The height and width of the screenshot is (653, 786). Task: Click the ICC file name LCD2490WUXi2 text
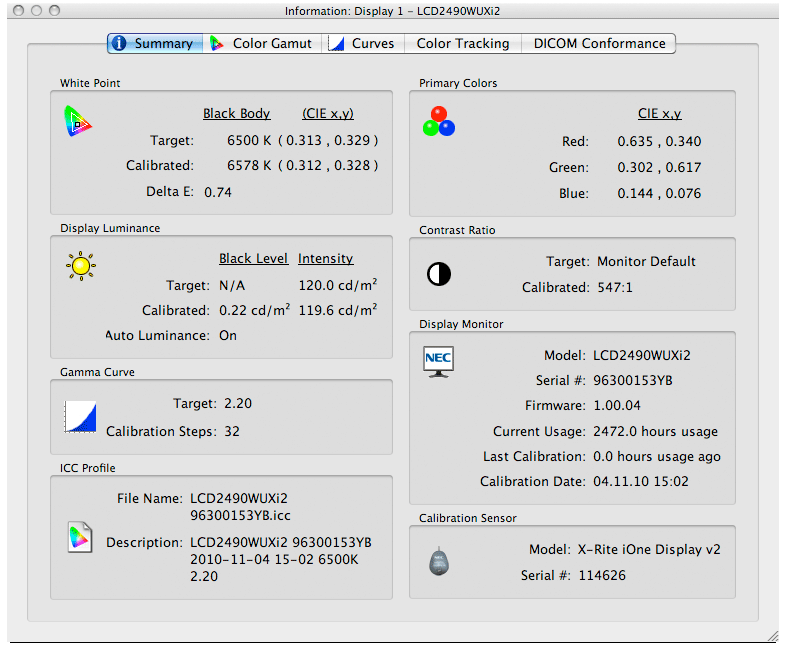238,498
